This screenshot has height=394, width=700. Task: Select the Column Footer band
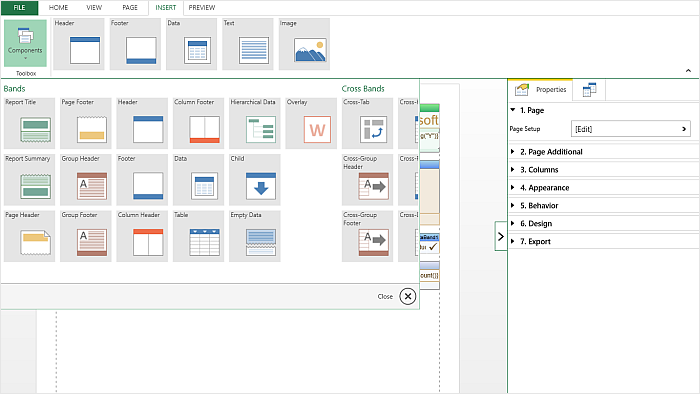pos(198,123)
